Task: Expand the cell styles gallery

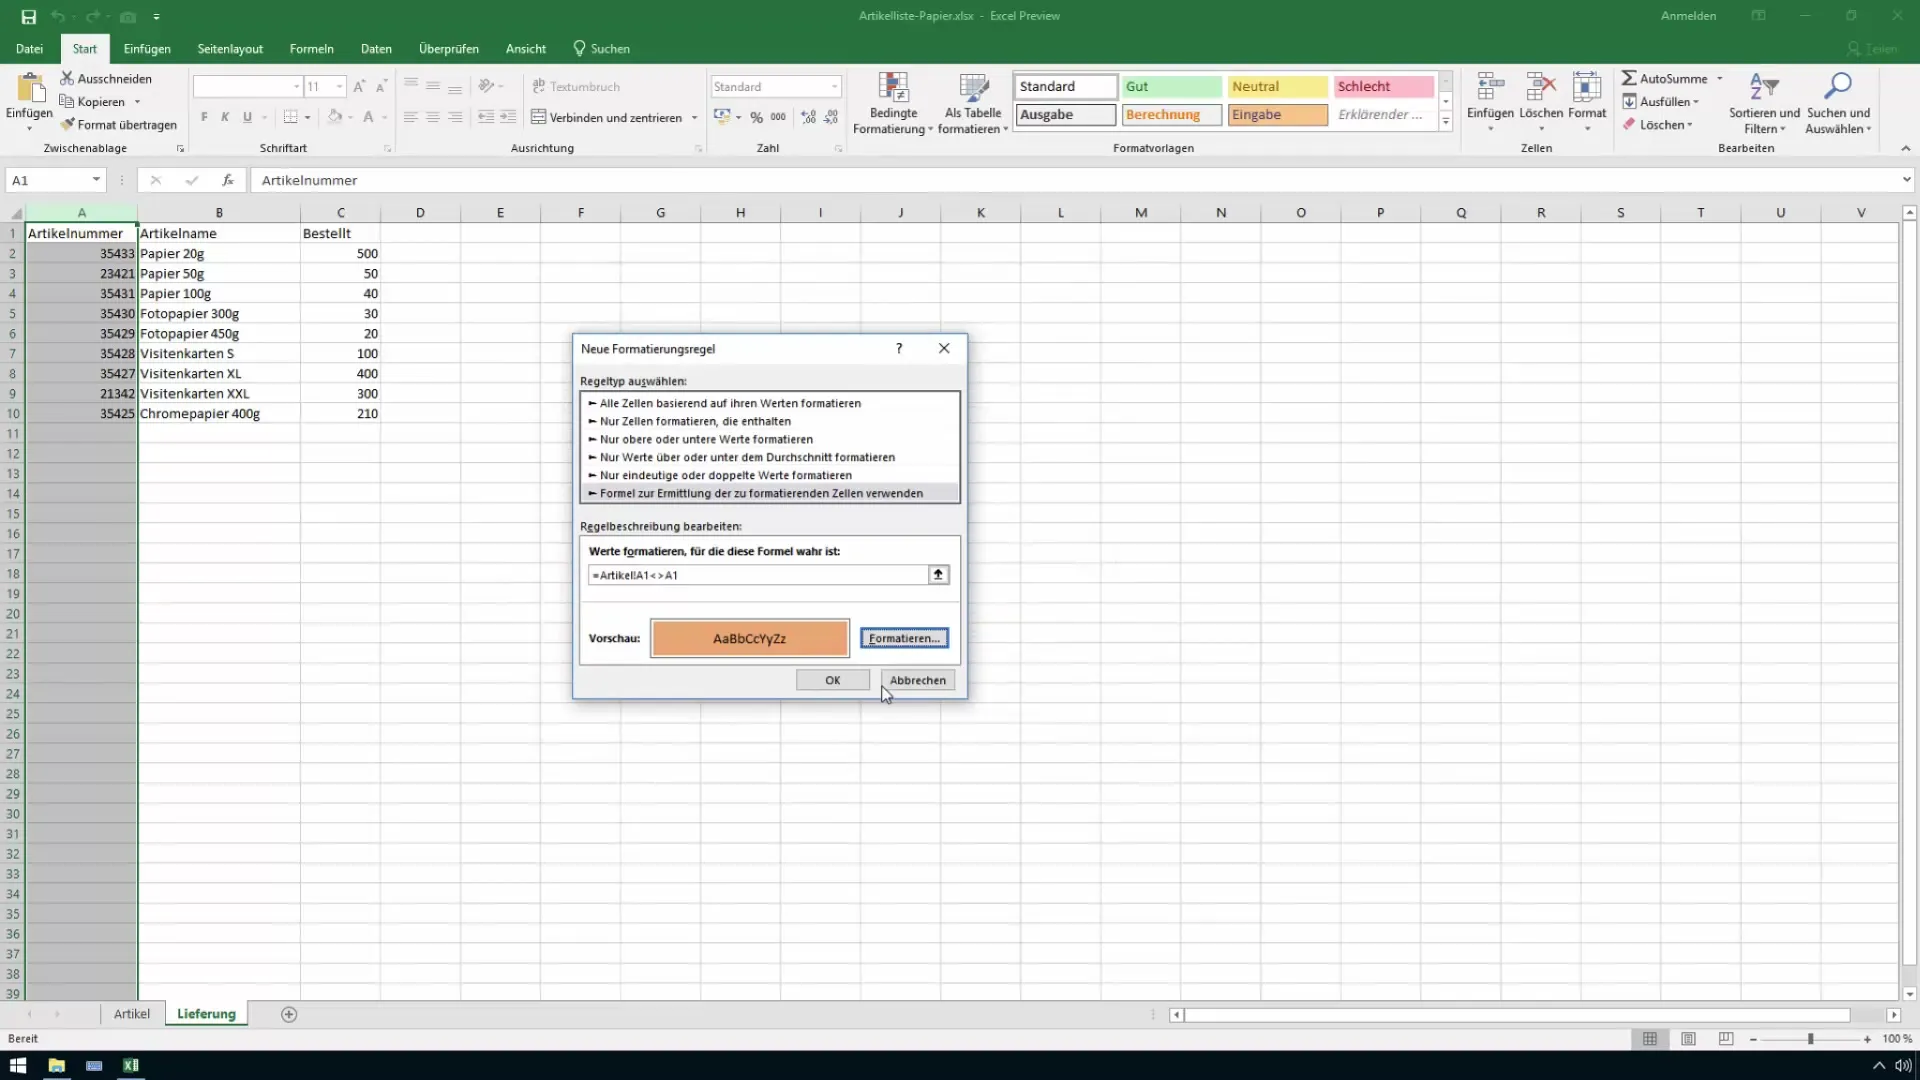Action: (x=1445, y=122)
